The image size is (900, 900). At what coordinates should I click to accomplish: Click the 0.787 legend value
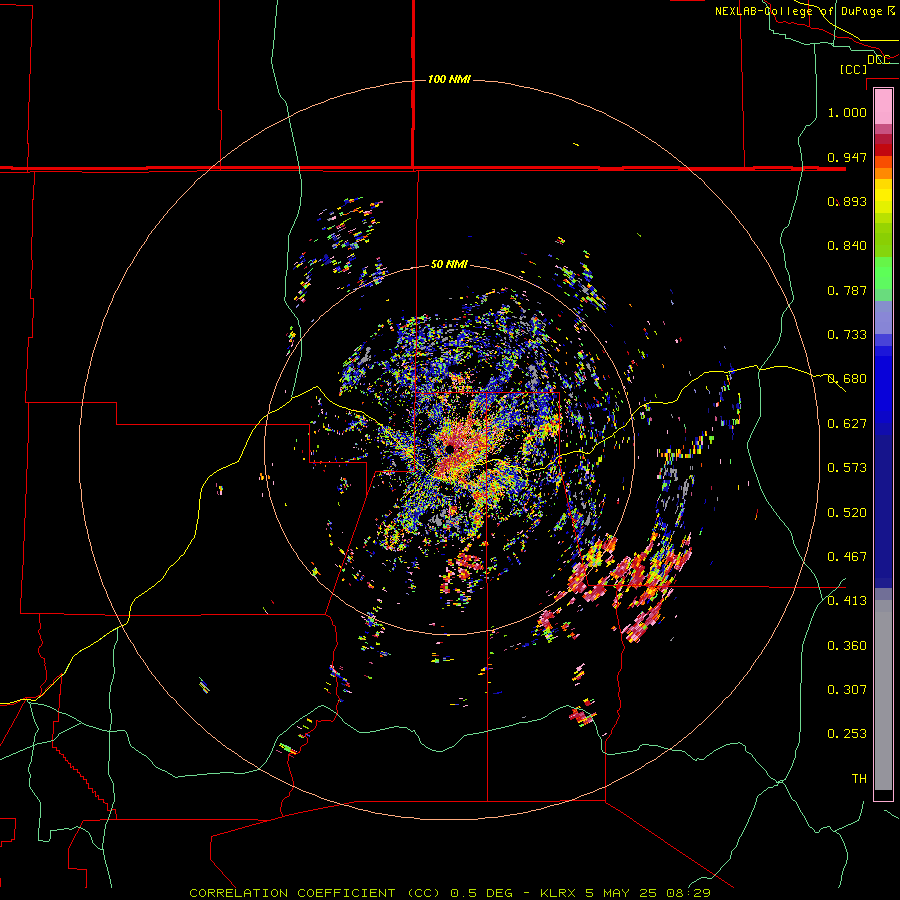pyautogui.click(x=847, y=290)
